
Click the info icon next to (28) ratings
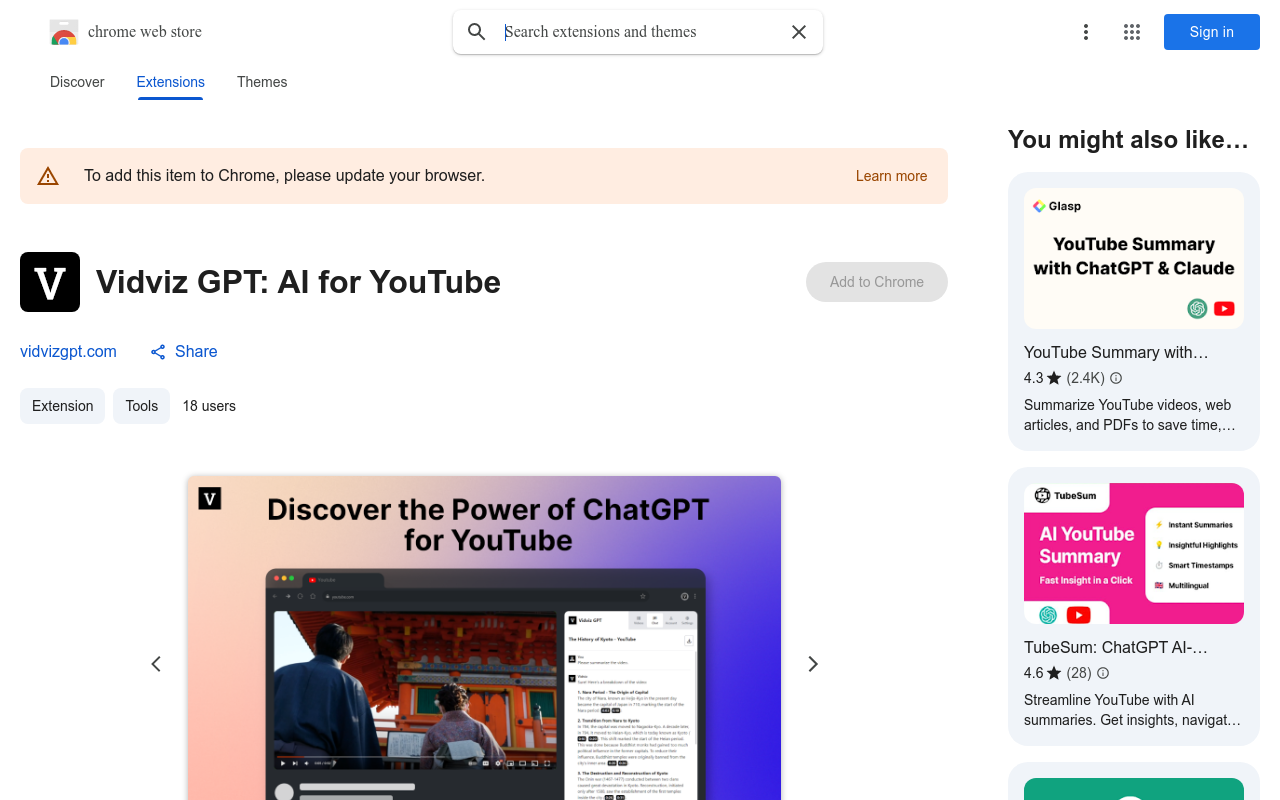[1103, 673]
